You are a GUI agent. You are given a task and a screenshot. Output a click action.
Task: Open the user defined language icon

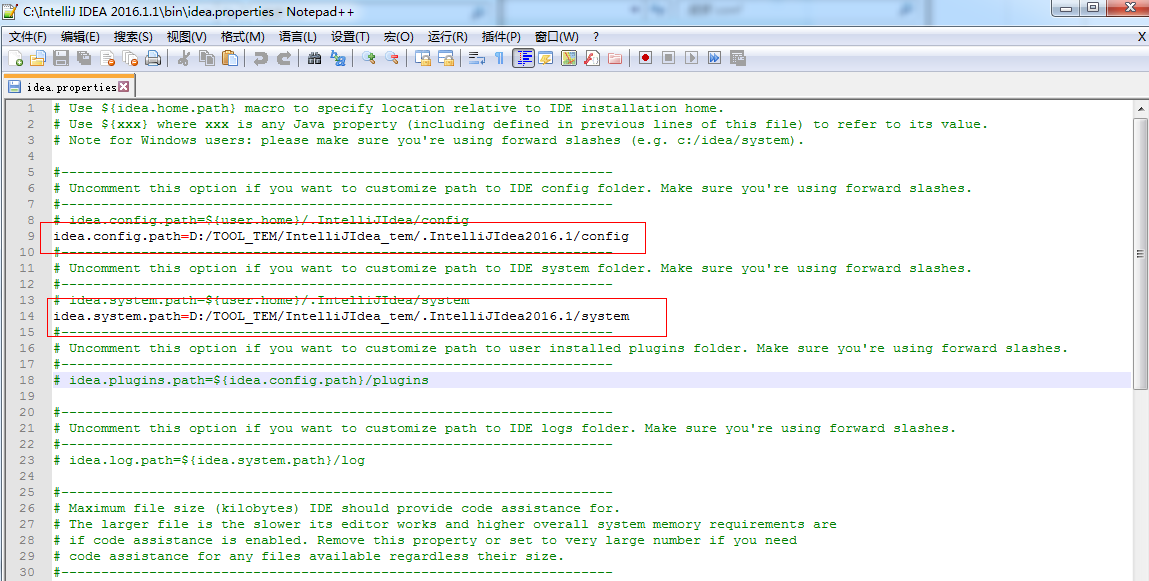[546, 59]
